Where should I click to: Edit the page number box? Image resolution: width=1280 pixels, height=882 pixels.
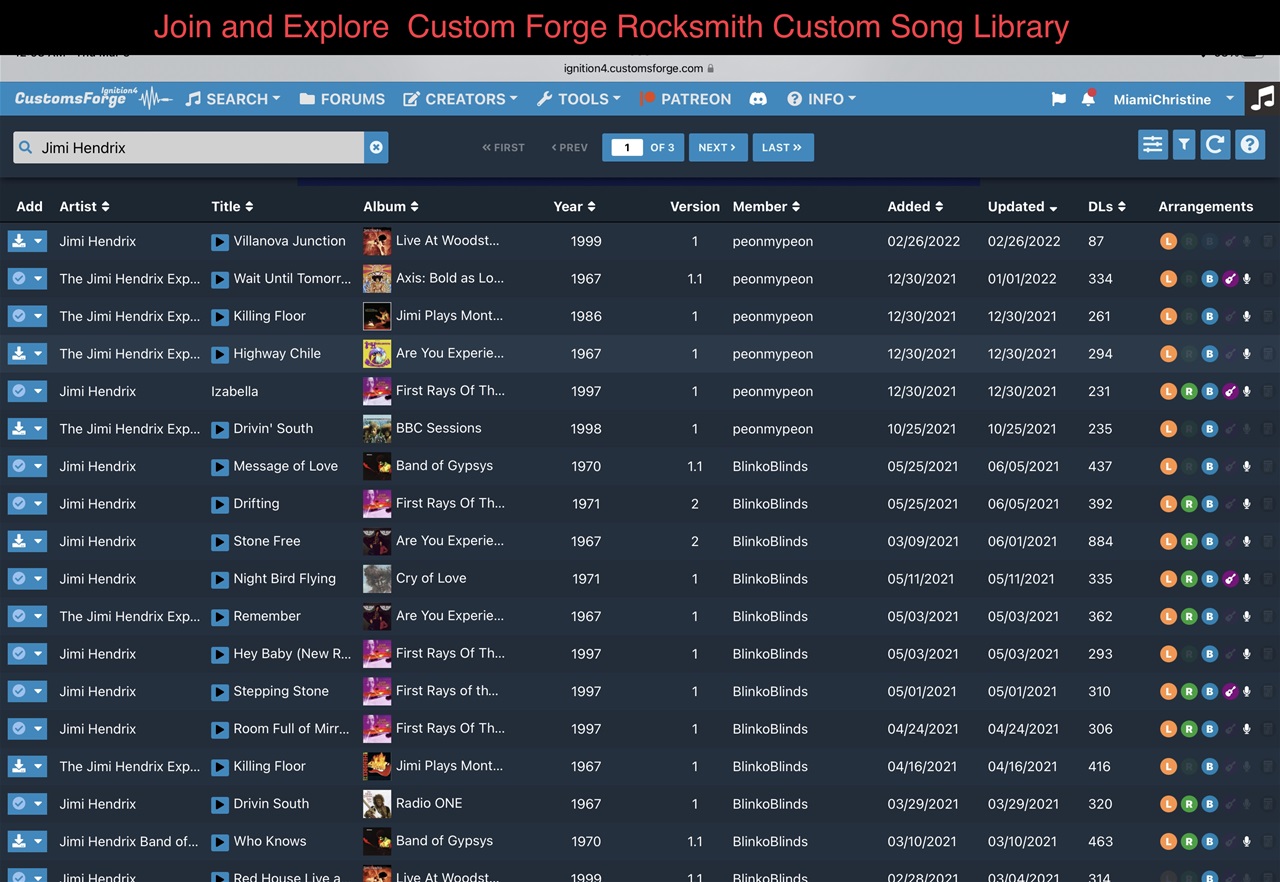627,147
